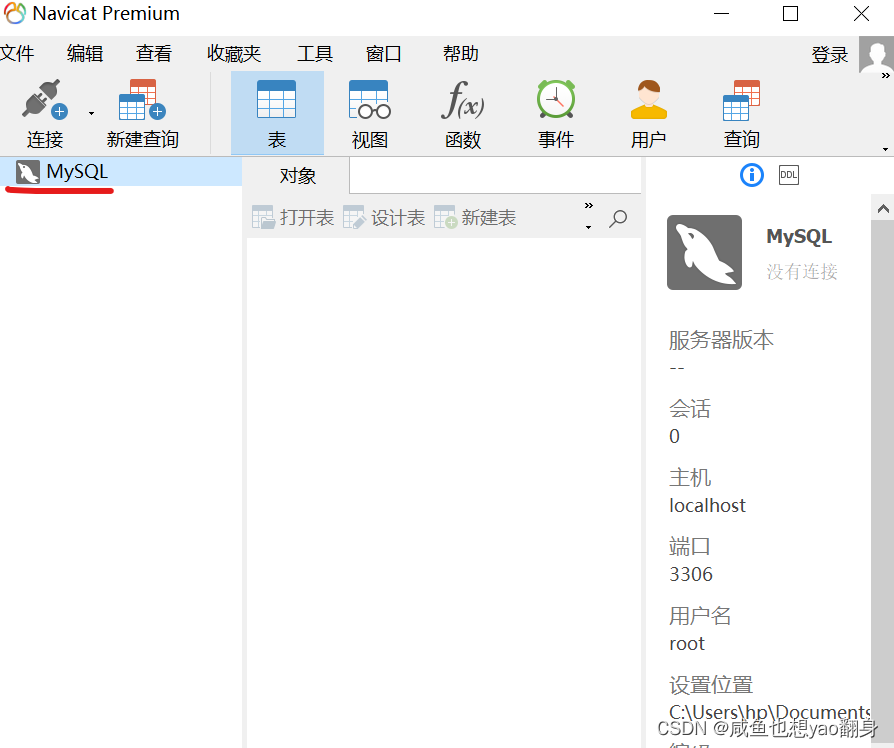Click the Navicat Premium app logo icon
The width and height of the screenshot is (894, 748).
coord(14,13)
